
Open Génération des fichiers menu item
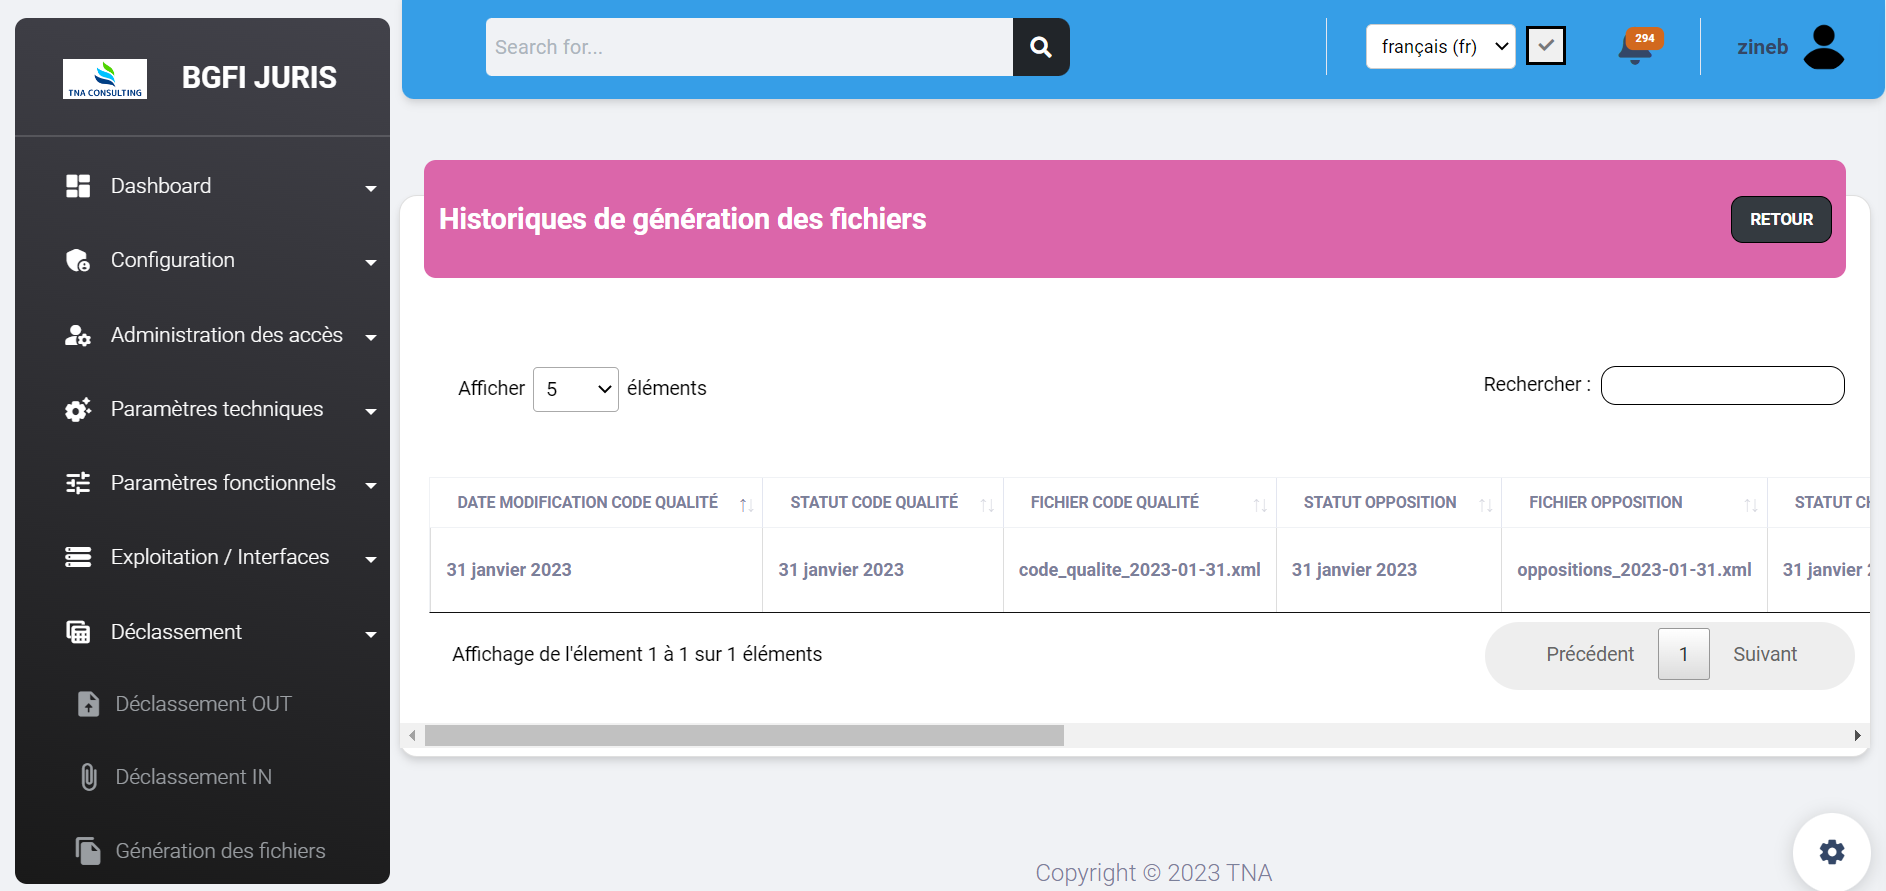[220, 851]
